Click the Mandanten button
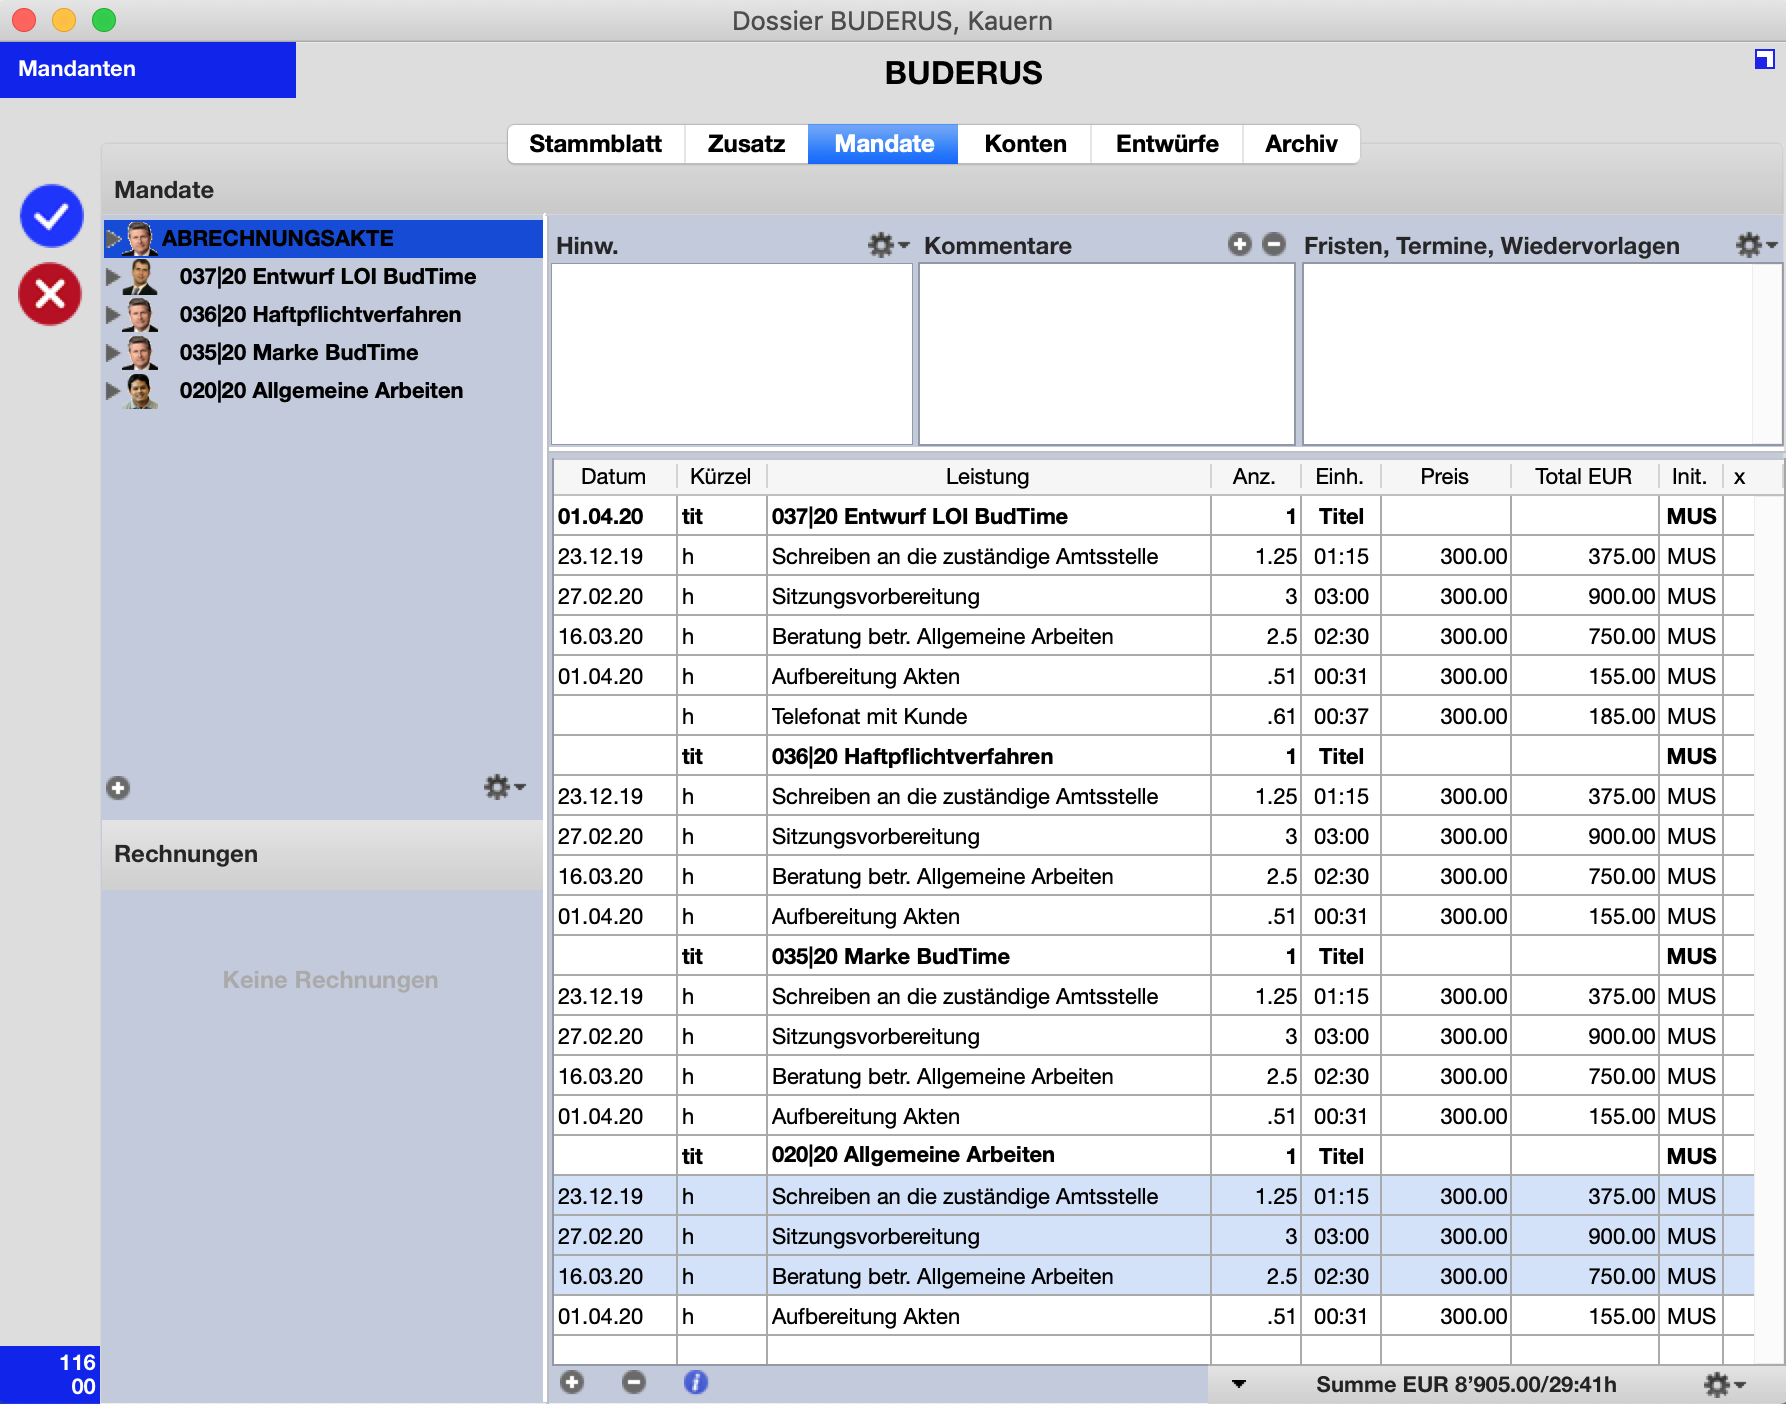Image resolution: width=1786 pixels, height=1404 pixels. point(148,69)
